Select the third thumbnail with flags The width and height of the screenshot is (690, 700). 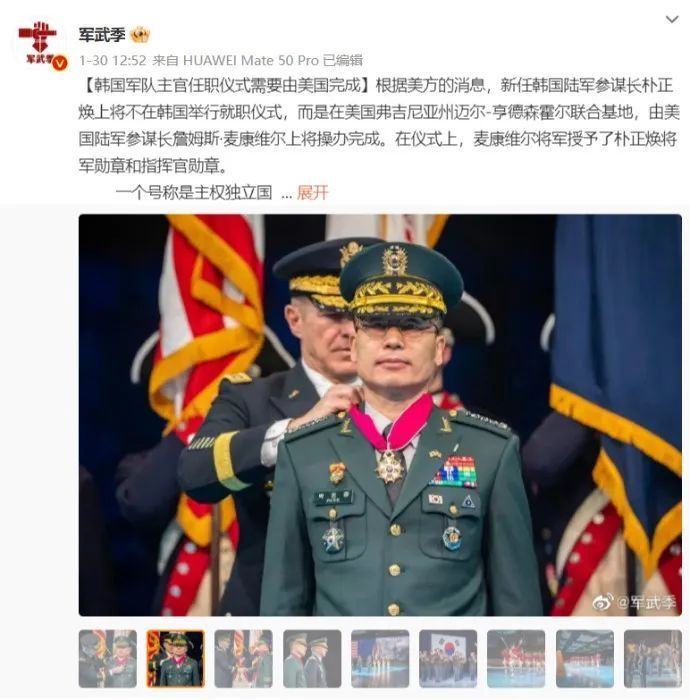[244, 658]
